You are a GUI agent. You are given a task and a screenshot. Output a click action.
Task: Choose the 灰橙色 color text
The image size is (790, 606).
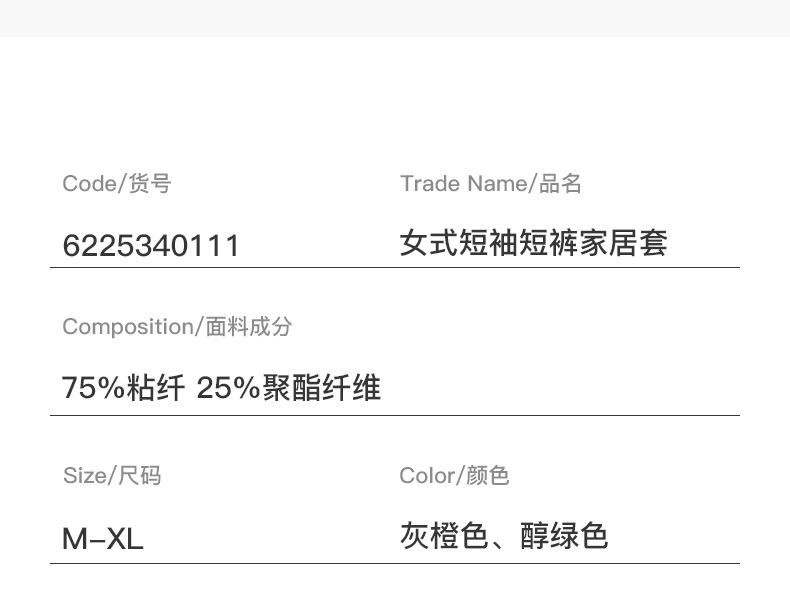tap(444, 537)
